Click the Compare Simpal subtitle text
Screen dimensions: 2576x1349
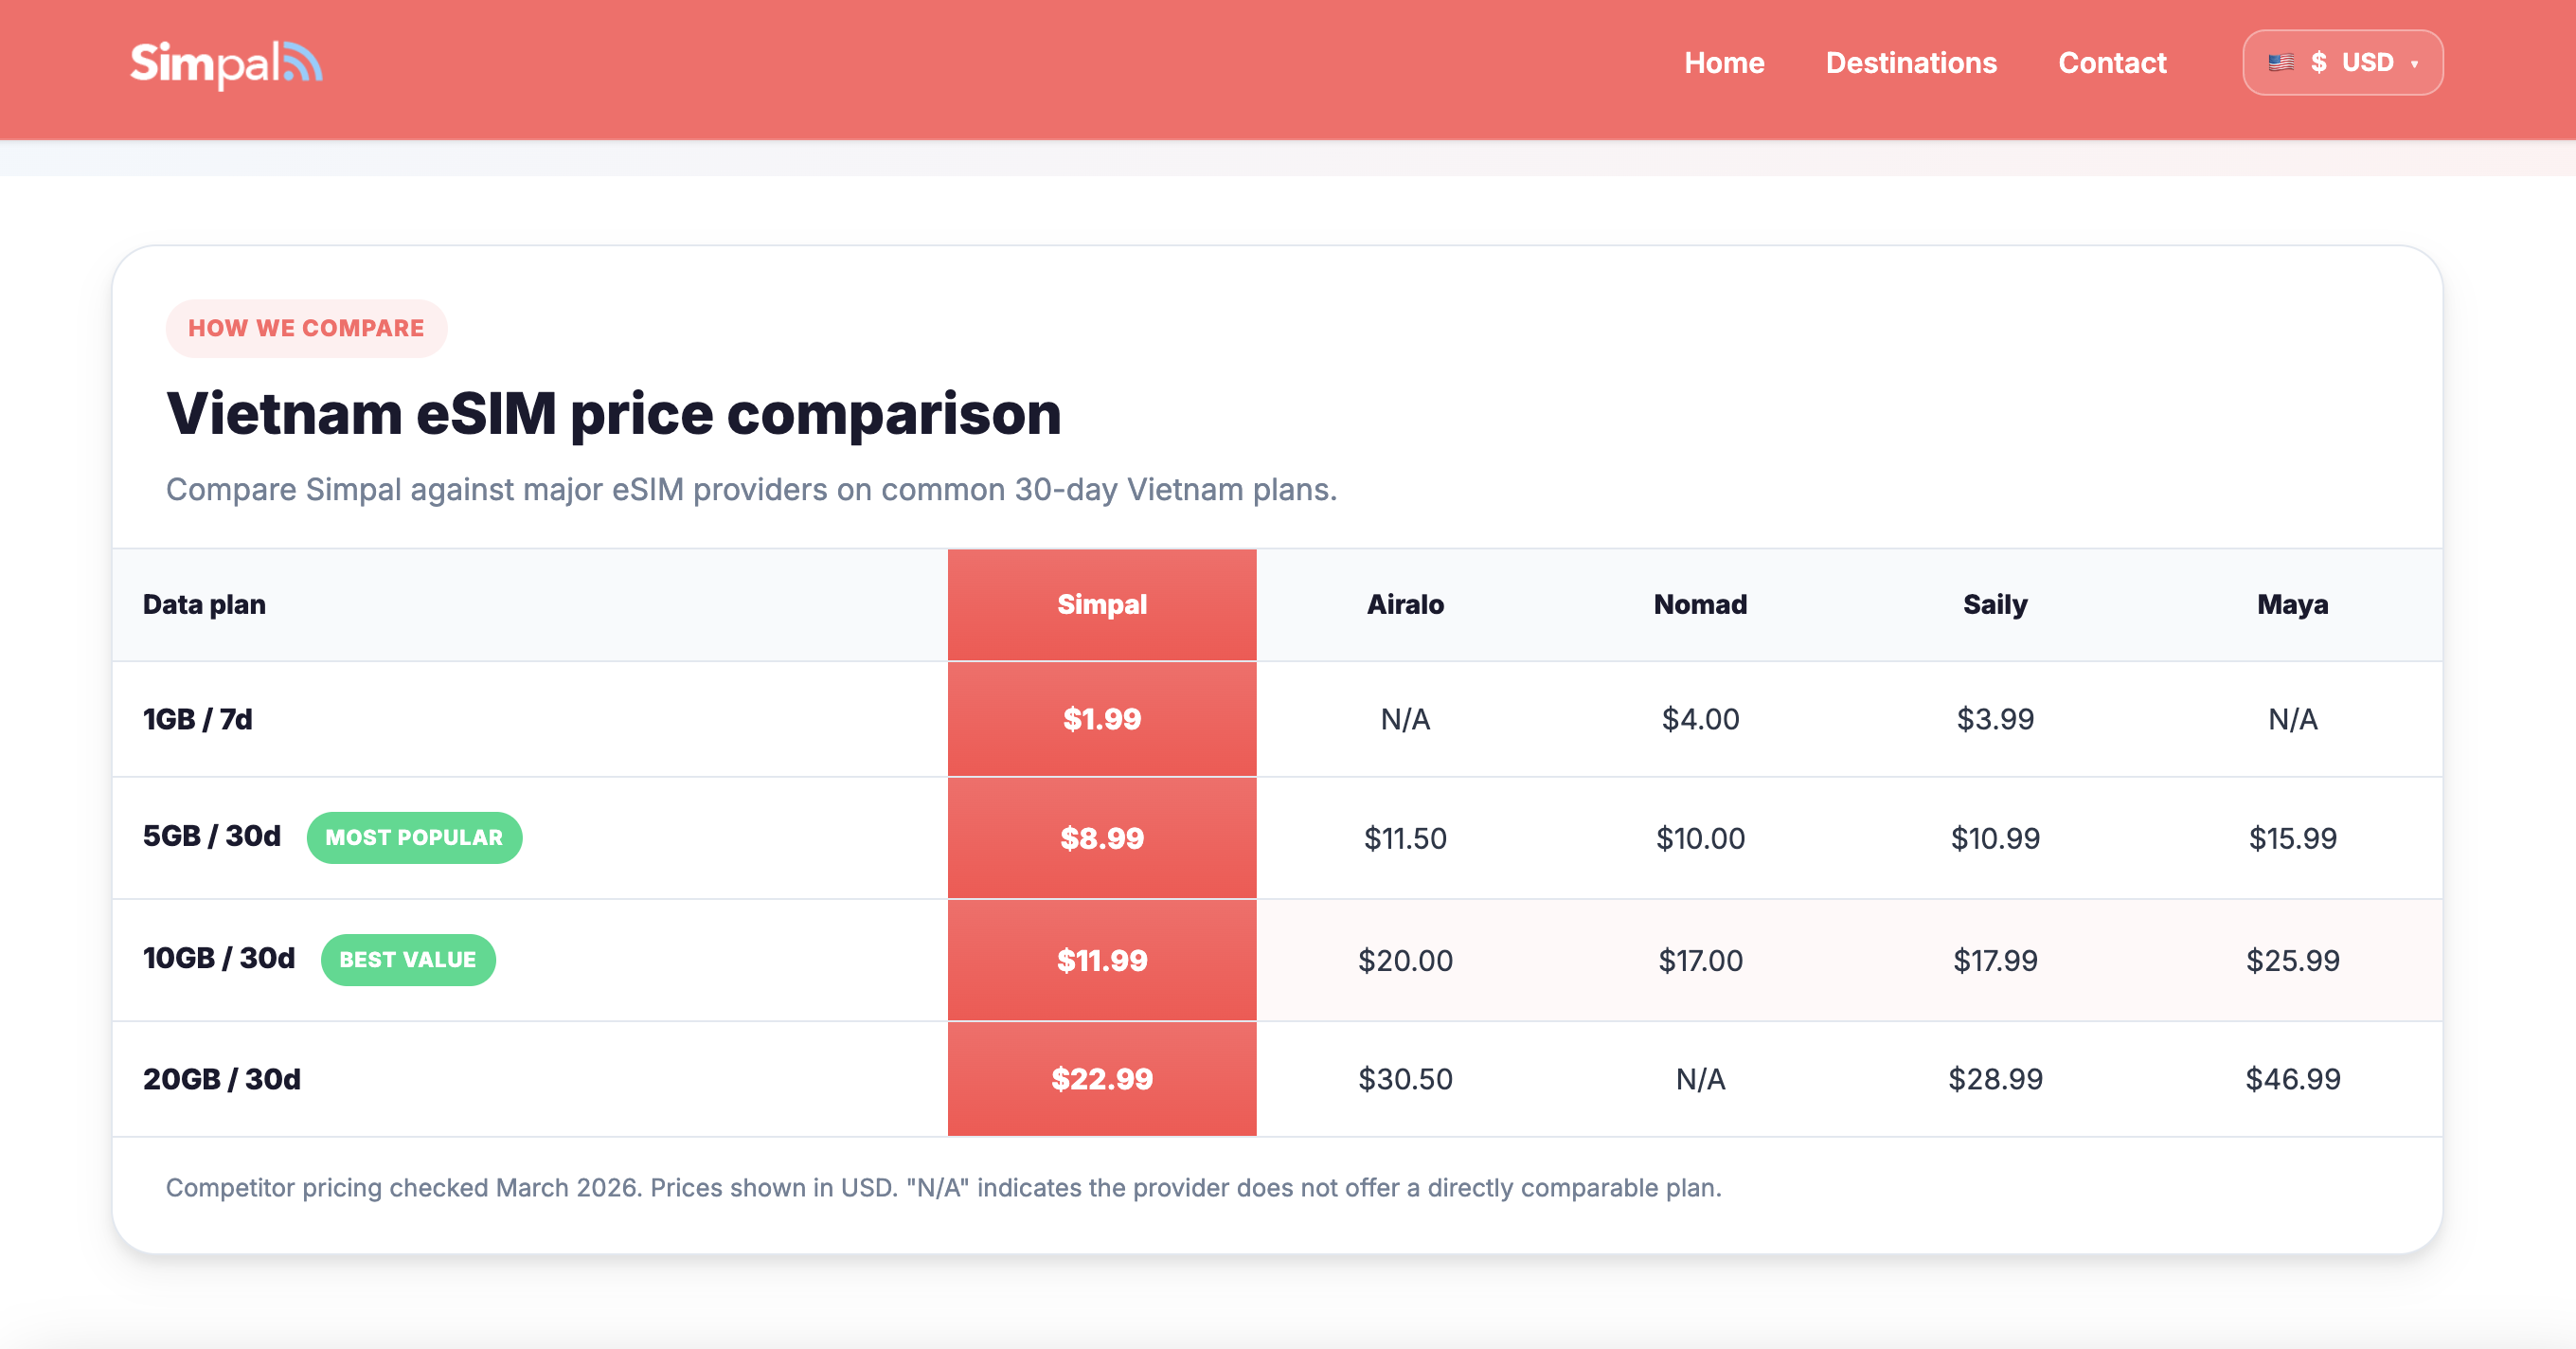751,489
